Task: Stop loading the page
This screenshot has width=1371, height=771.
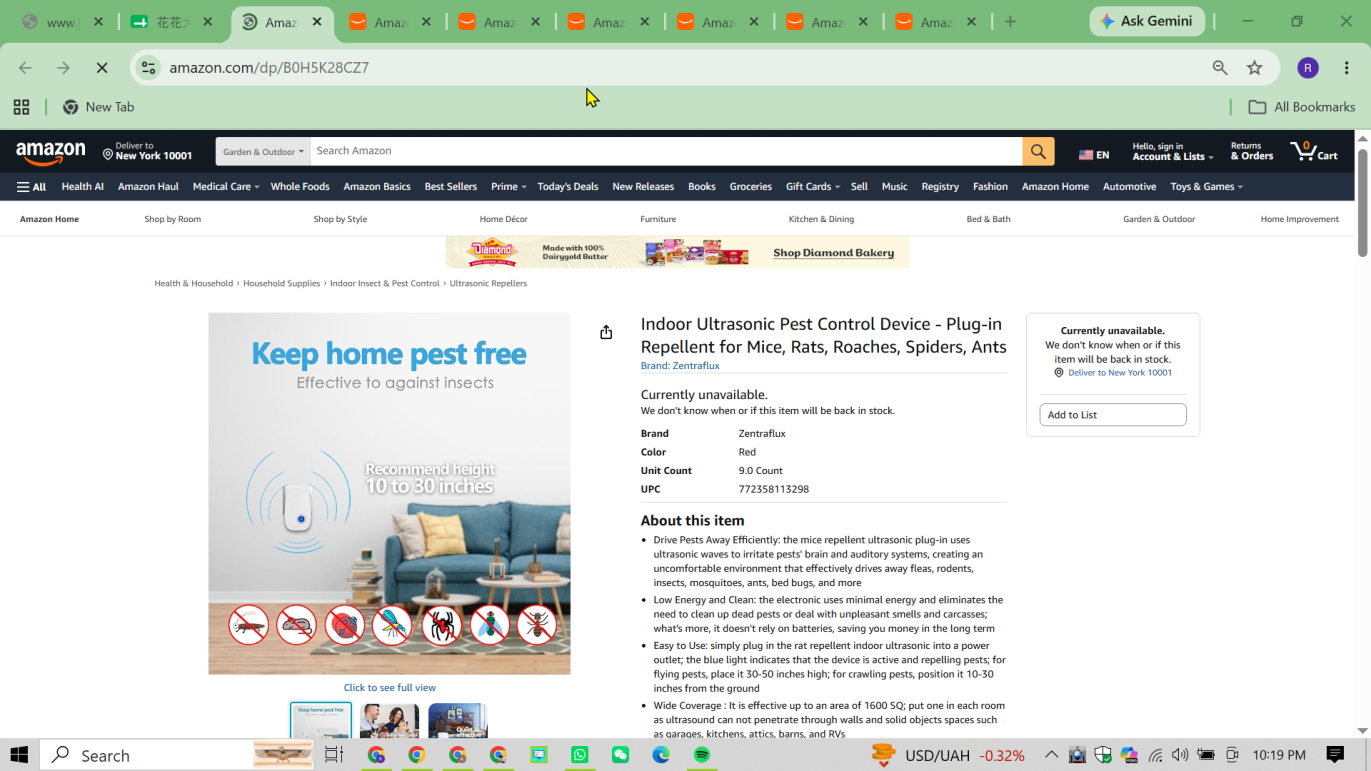Action: (x=101, y=68)
